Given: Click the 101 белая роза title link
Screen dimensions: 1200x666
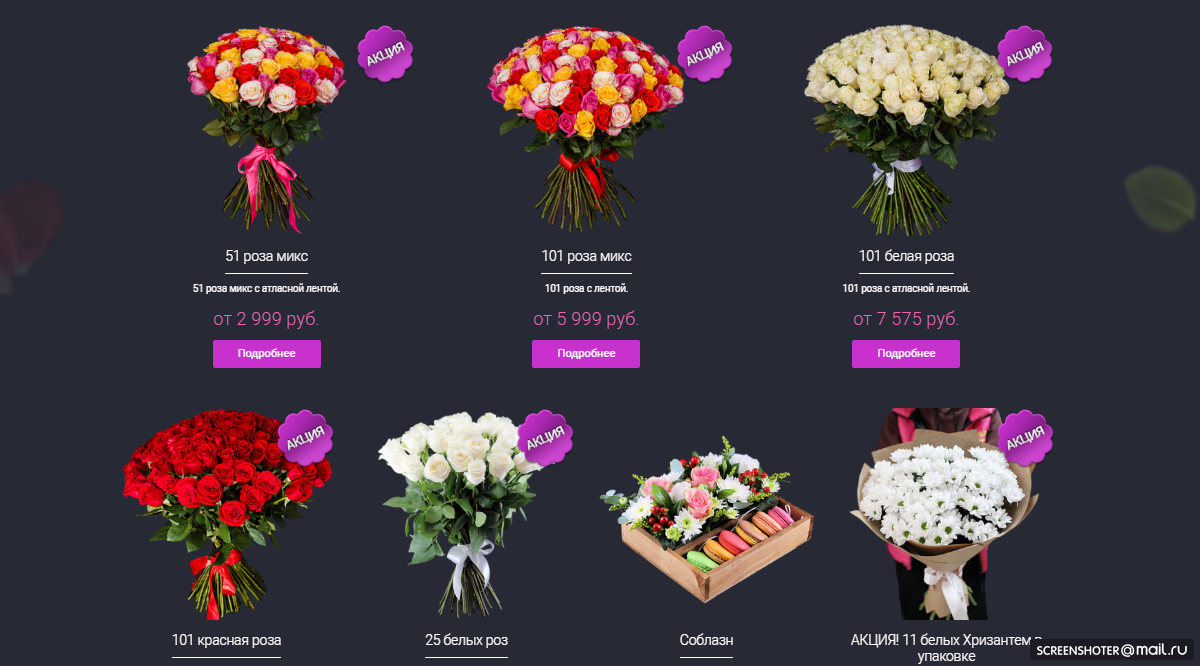Looking at the screenshot, I should [906, 256].
